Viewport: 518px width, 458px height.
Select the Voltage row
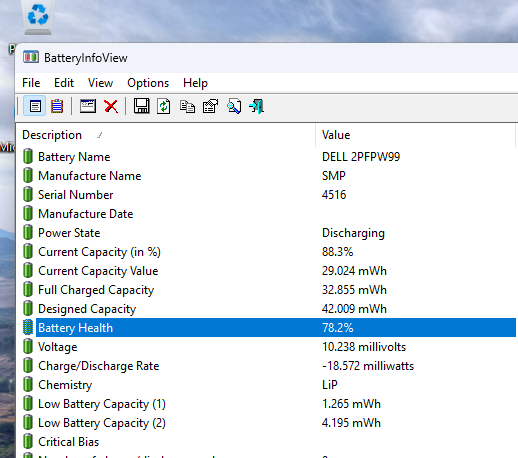(266, 347)
